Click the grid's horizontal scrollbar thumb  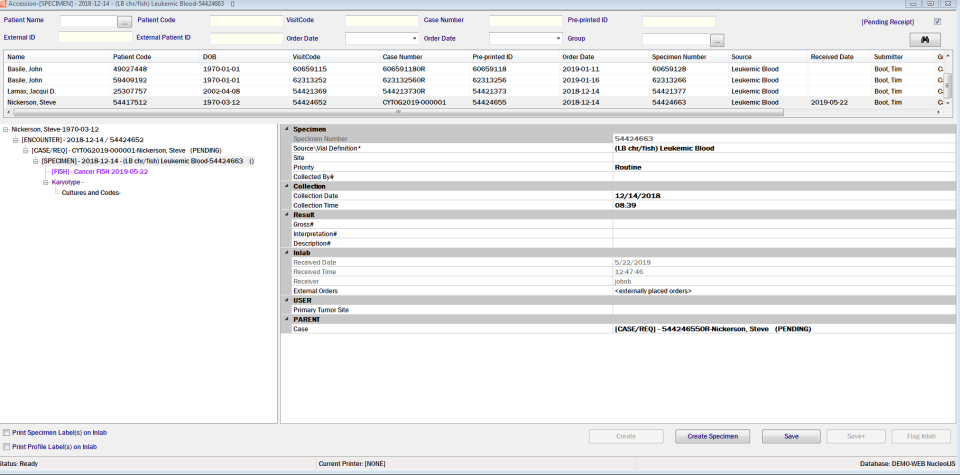point(398,113)
